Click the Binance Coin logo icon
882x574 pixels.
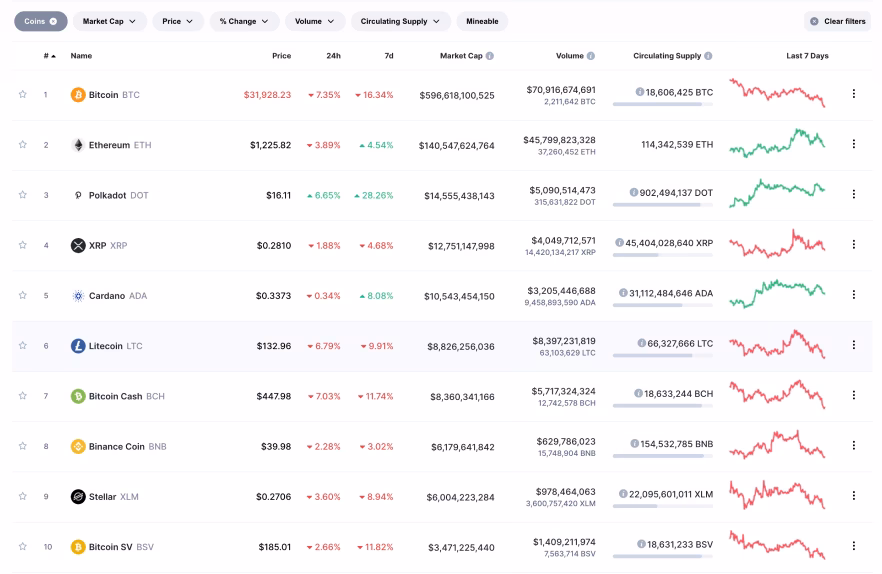point(78,447)
